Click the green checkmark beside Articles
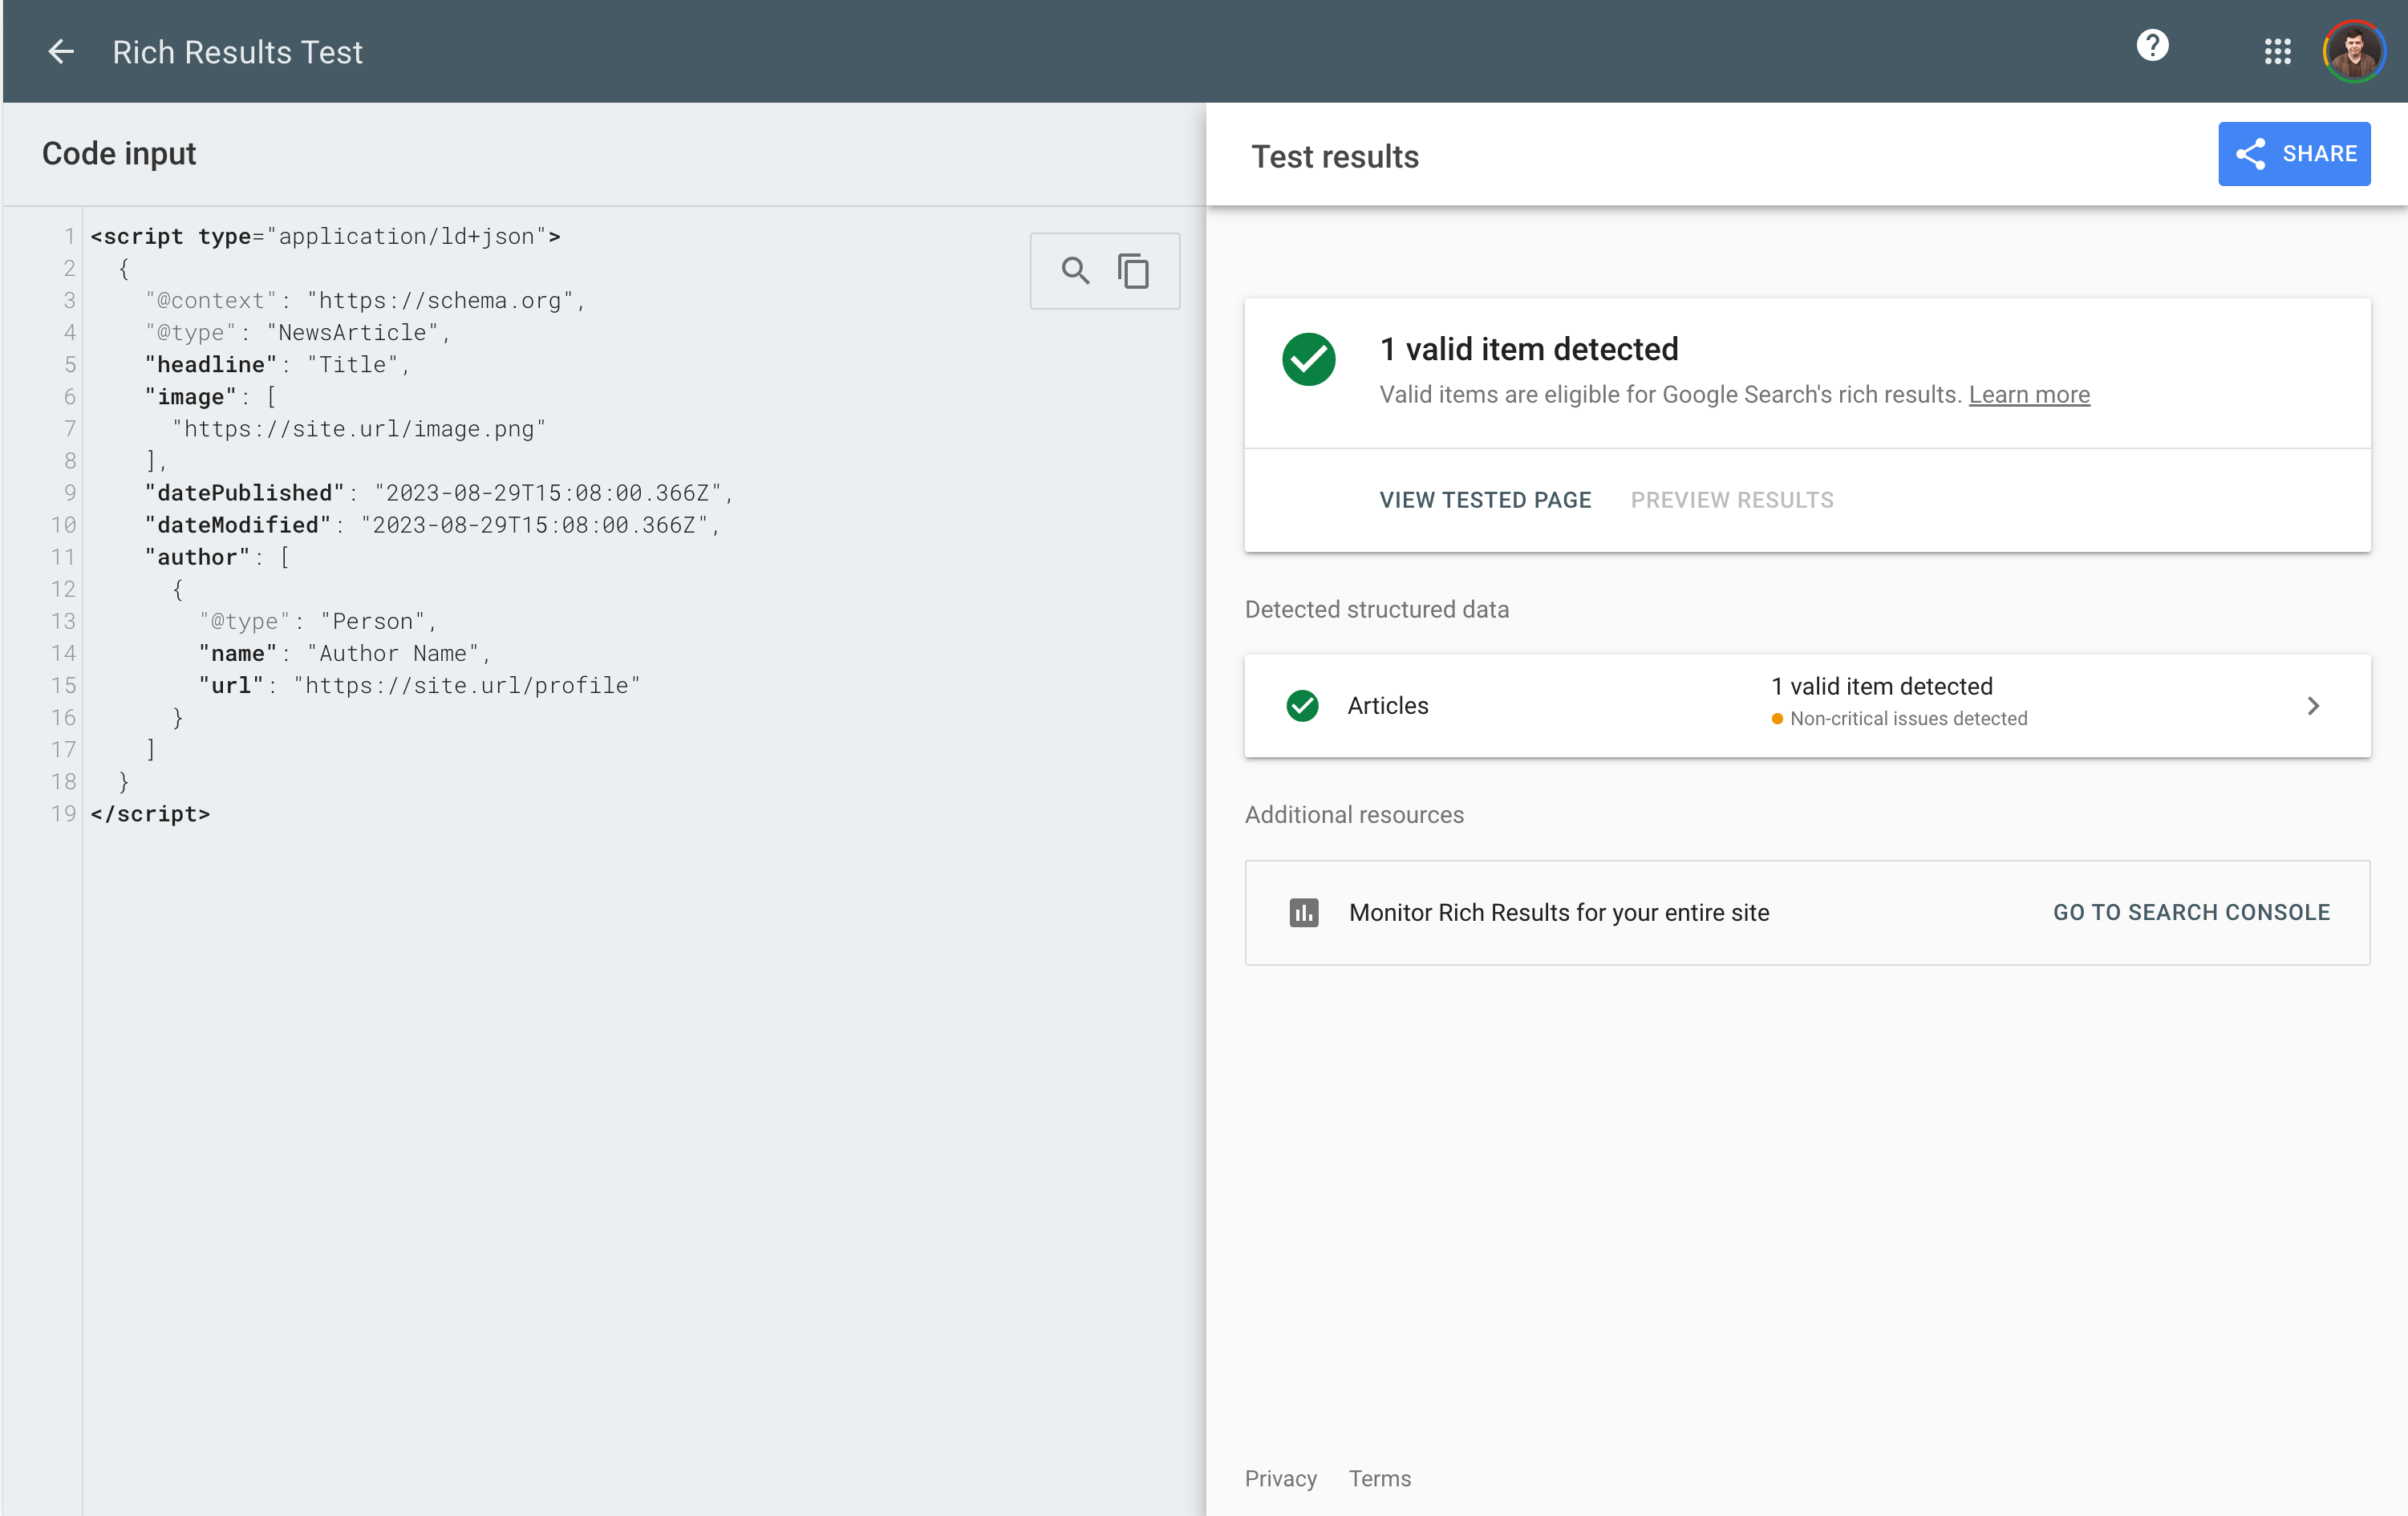2408x1516 pixels. (x=1302, y=706)
